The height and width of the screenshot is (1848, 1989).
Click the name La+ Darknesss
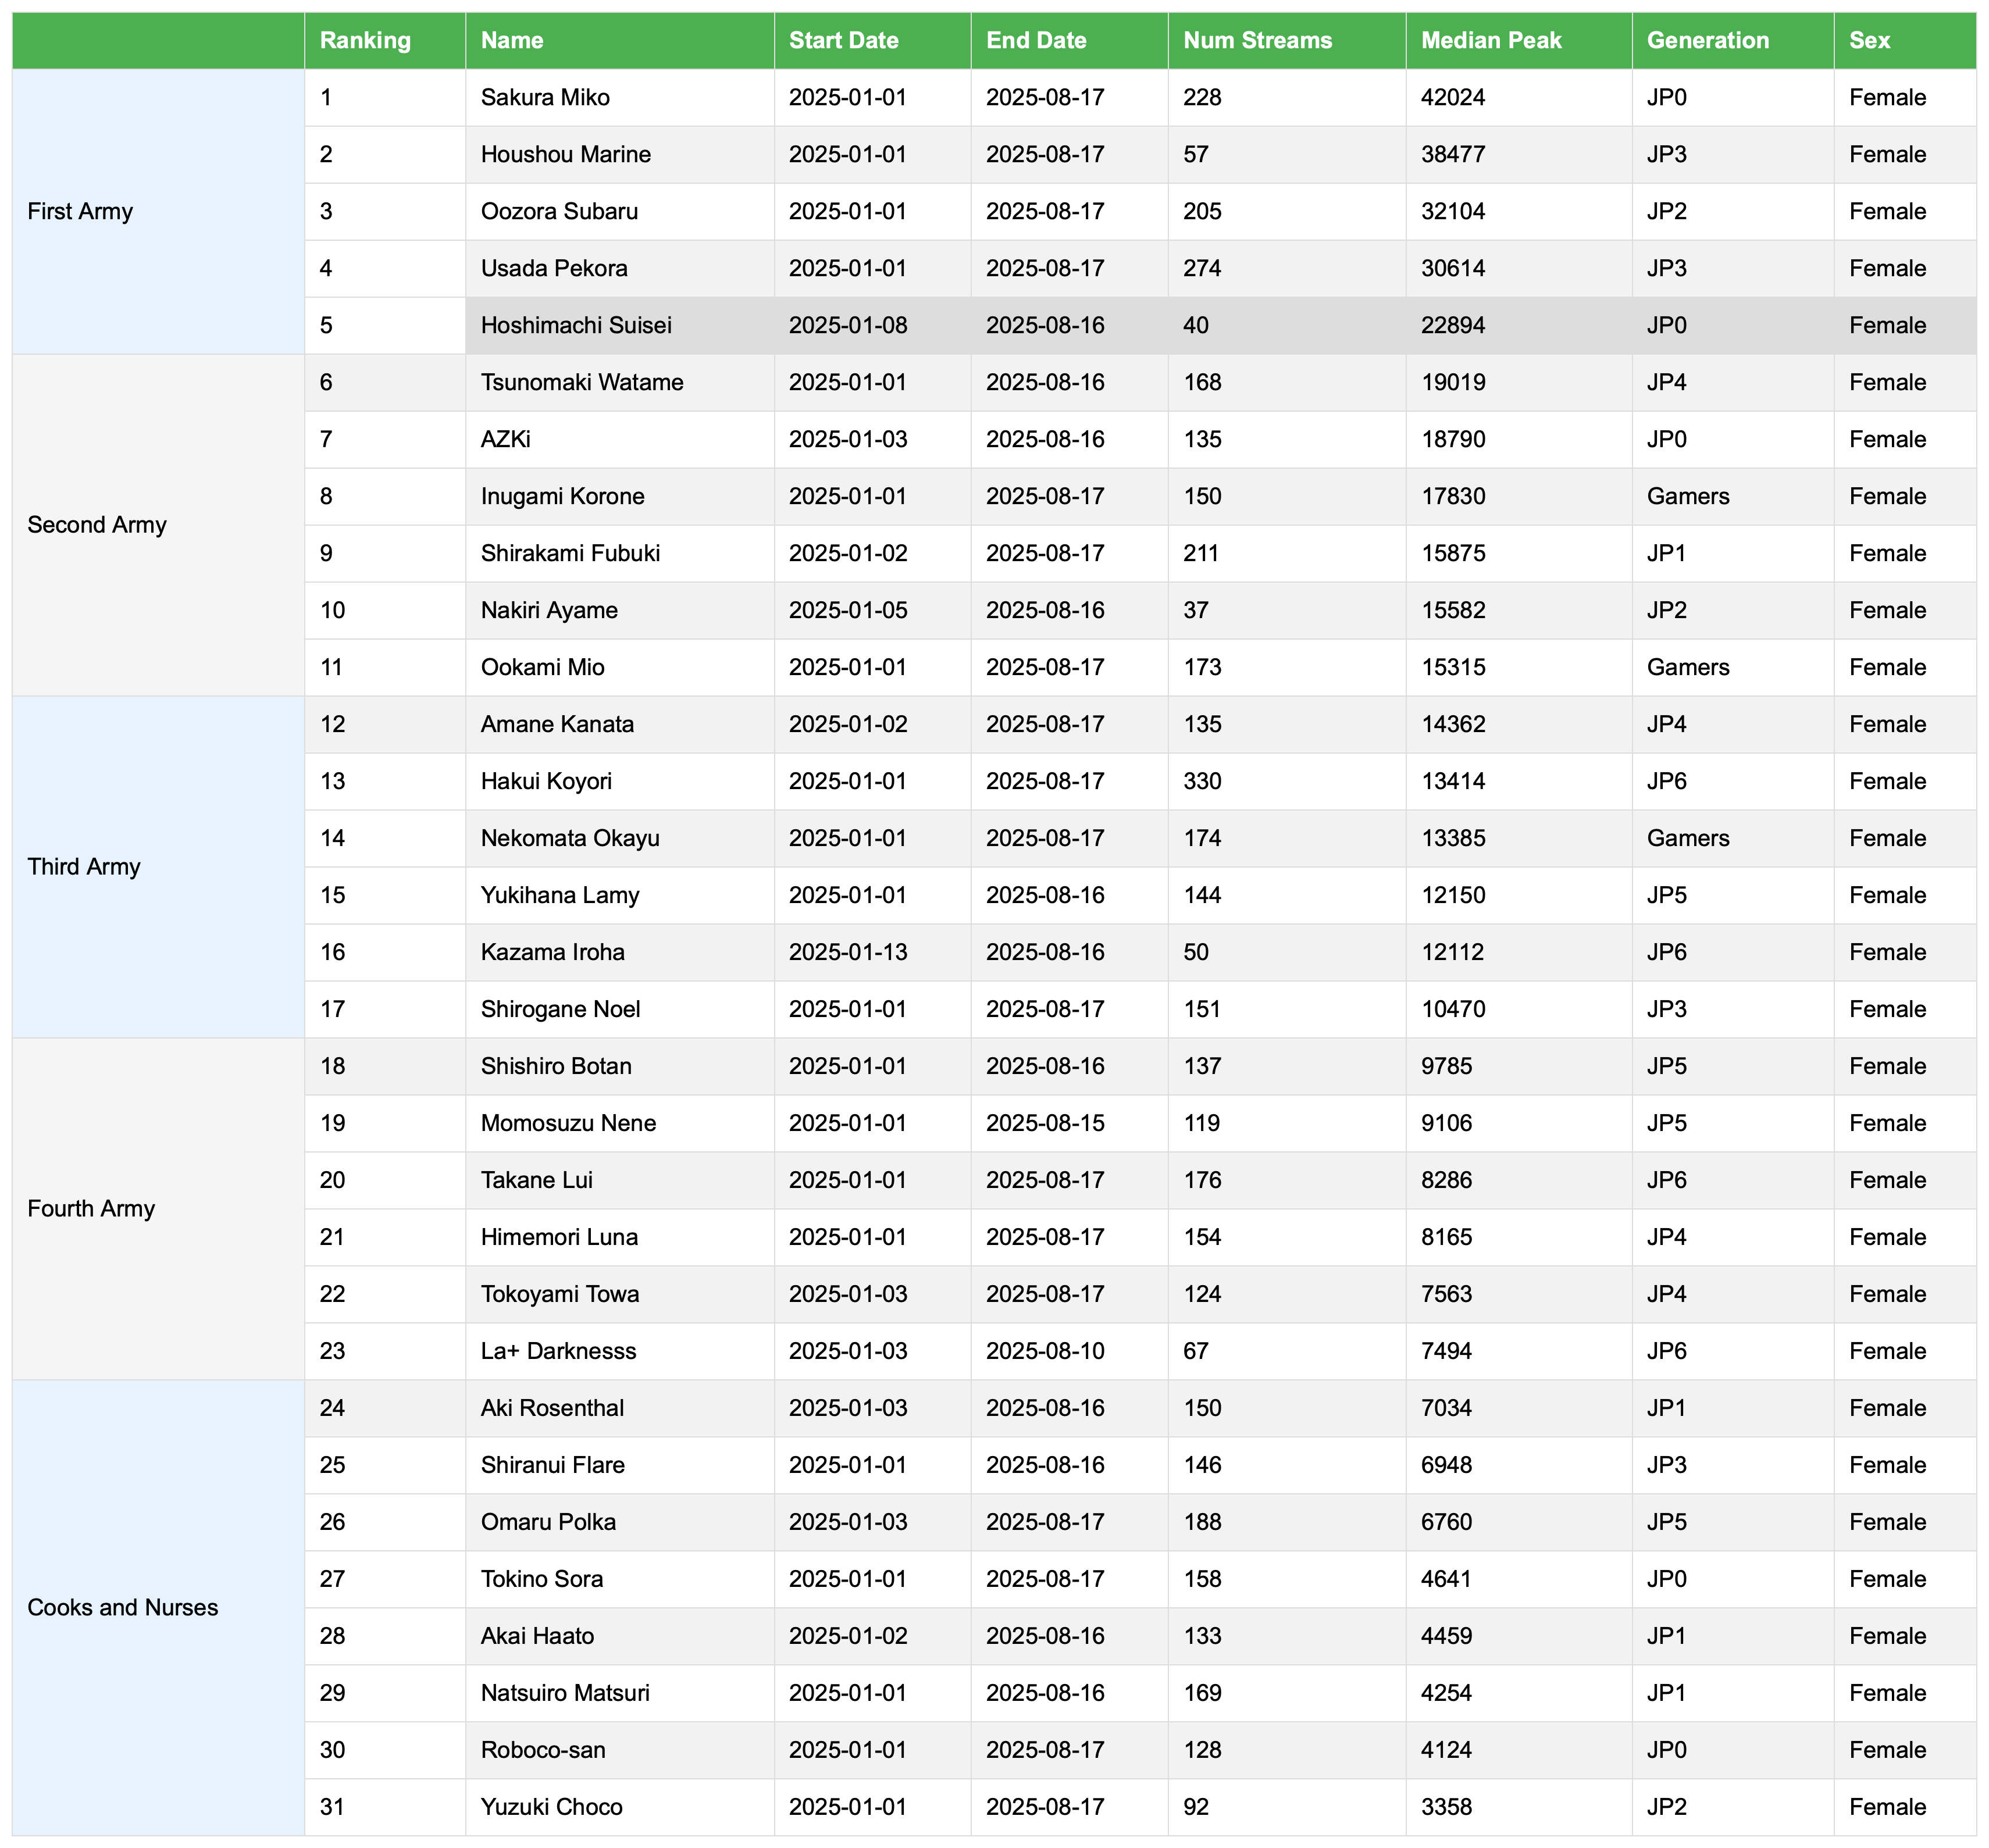coord(558,1351)
